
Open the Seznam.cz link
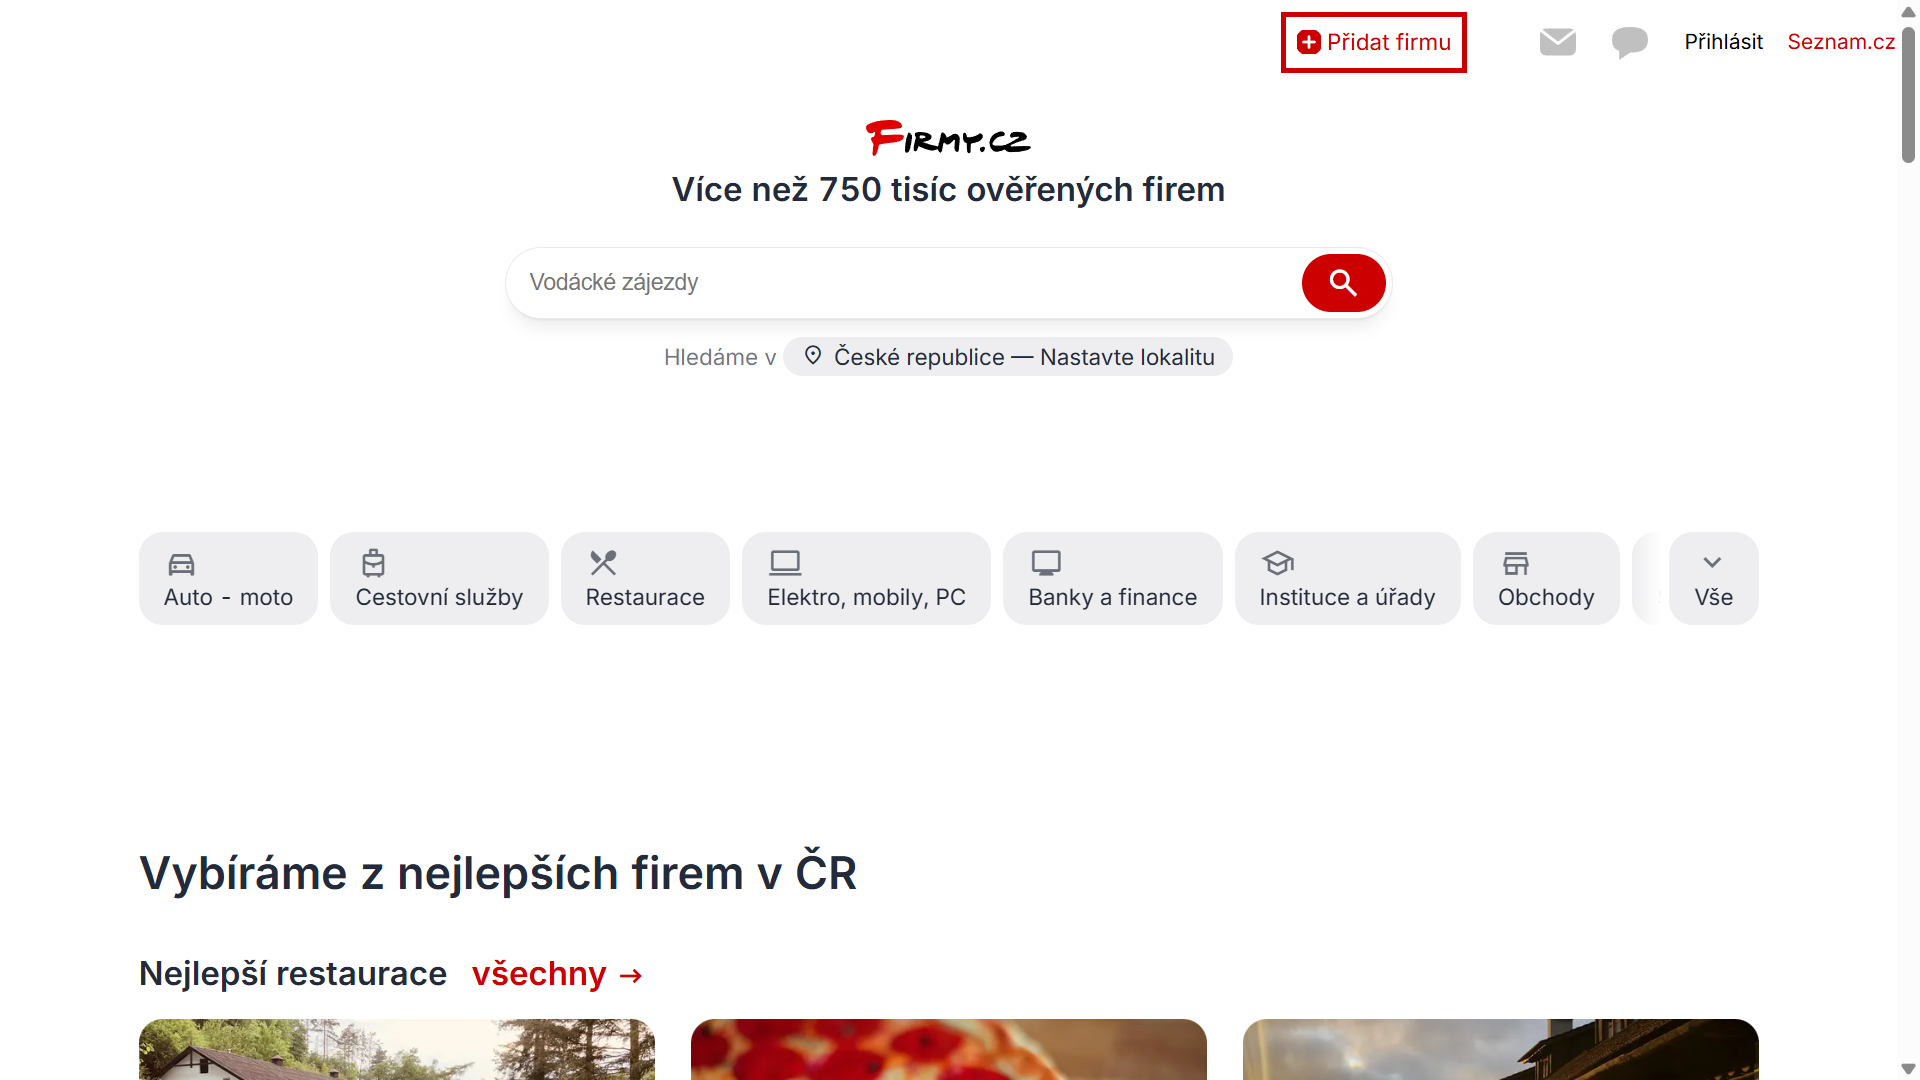click(1841, 42)
